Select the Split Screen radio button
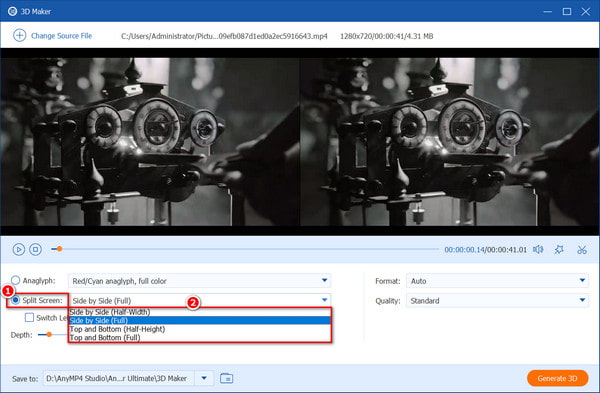 click(x=15, y=300)
